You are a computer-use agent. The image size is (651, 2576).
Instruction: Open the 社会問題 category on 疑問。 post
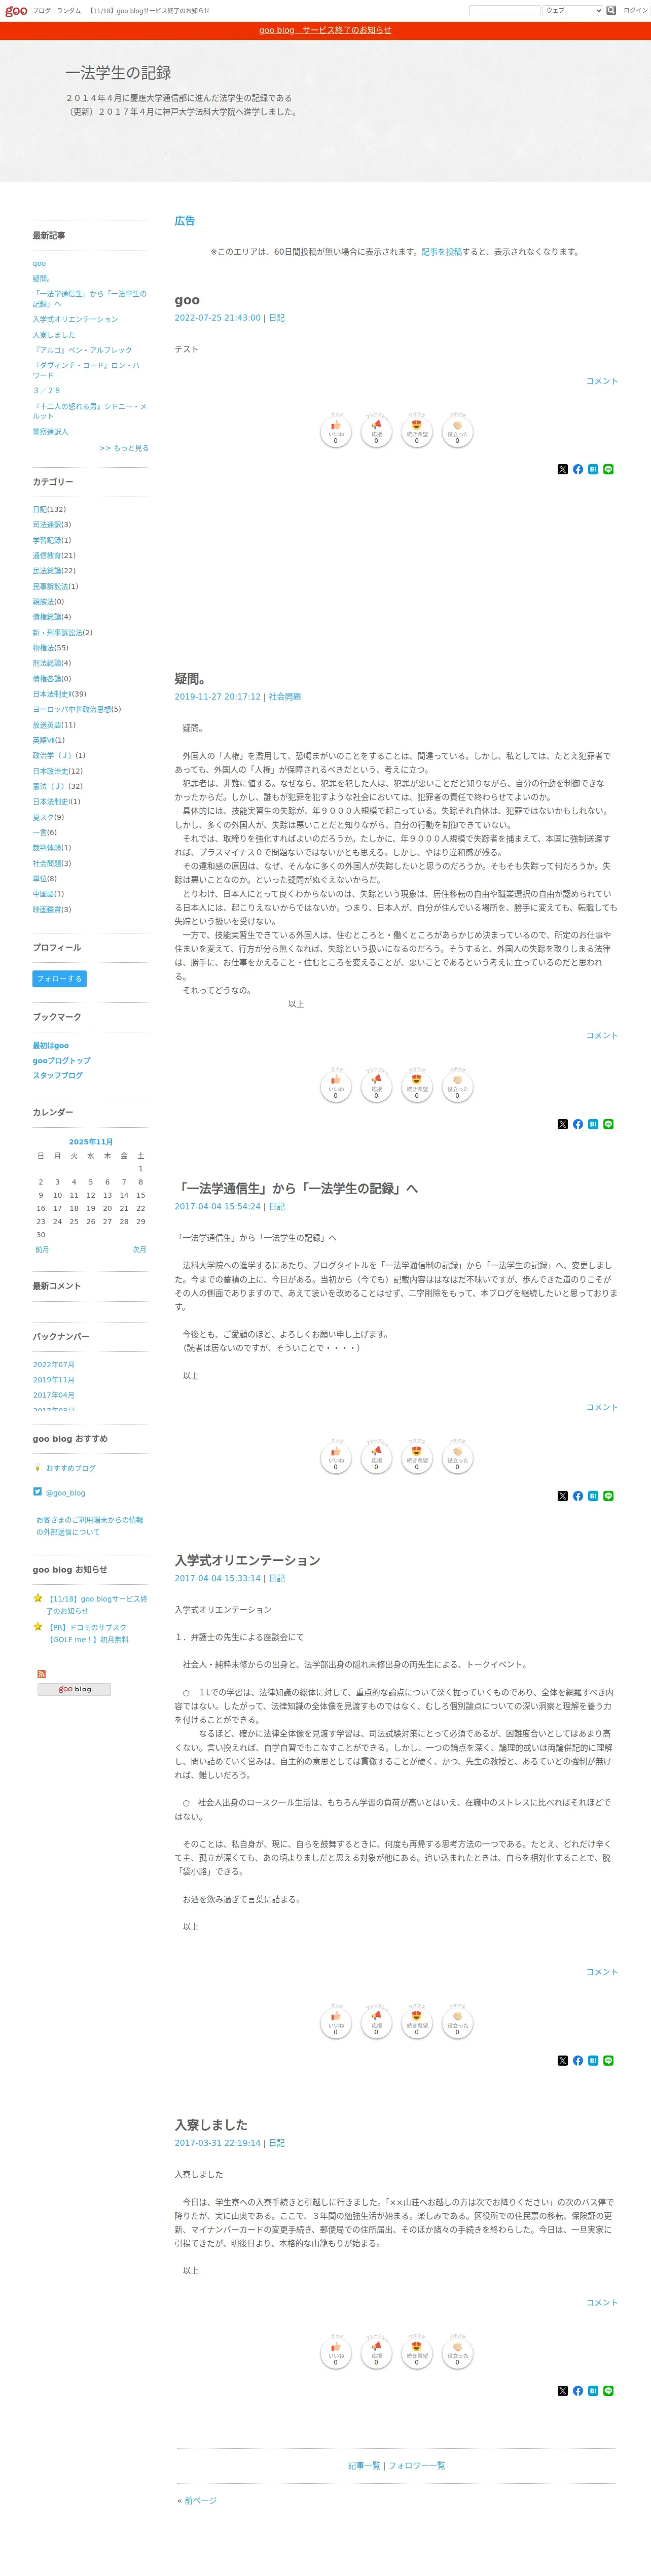(x=284, y=697)
